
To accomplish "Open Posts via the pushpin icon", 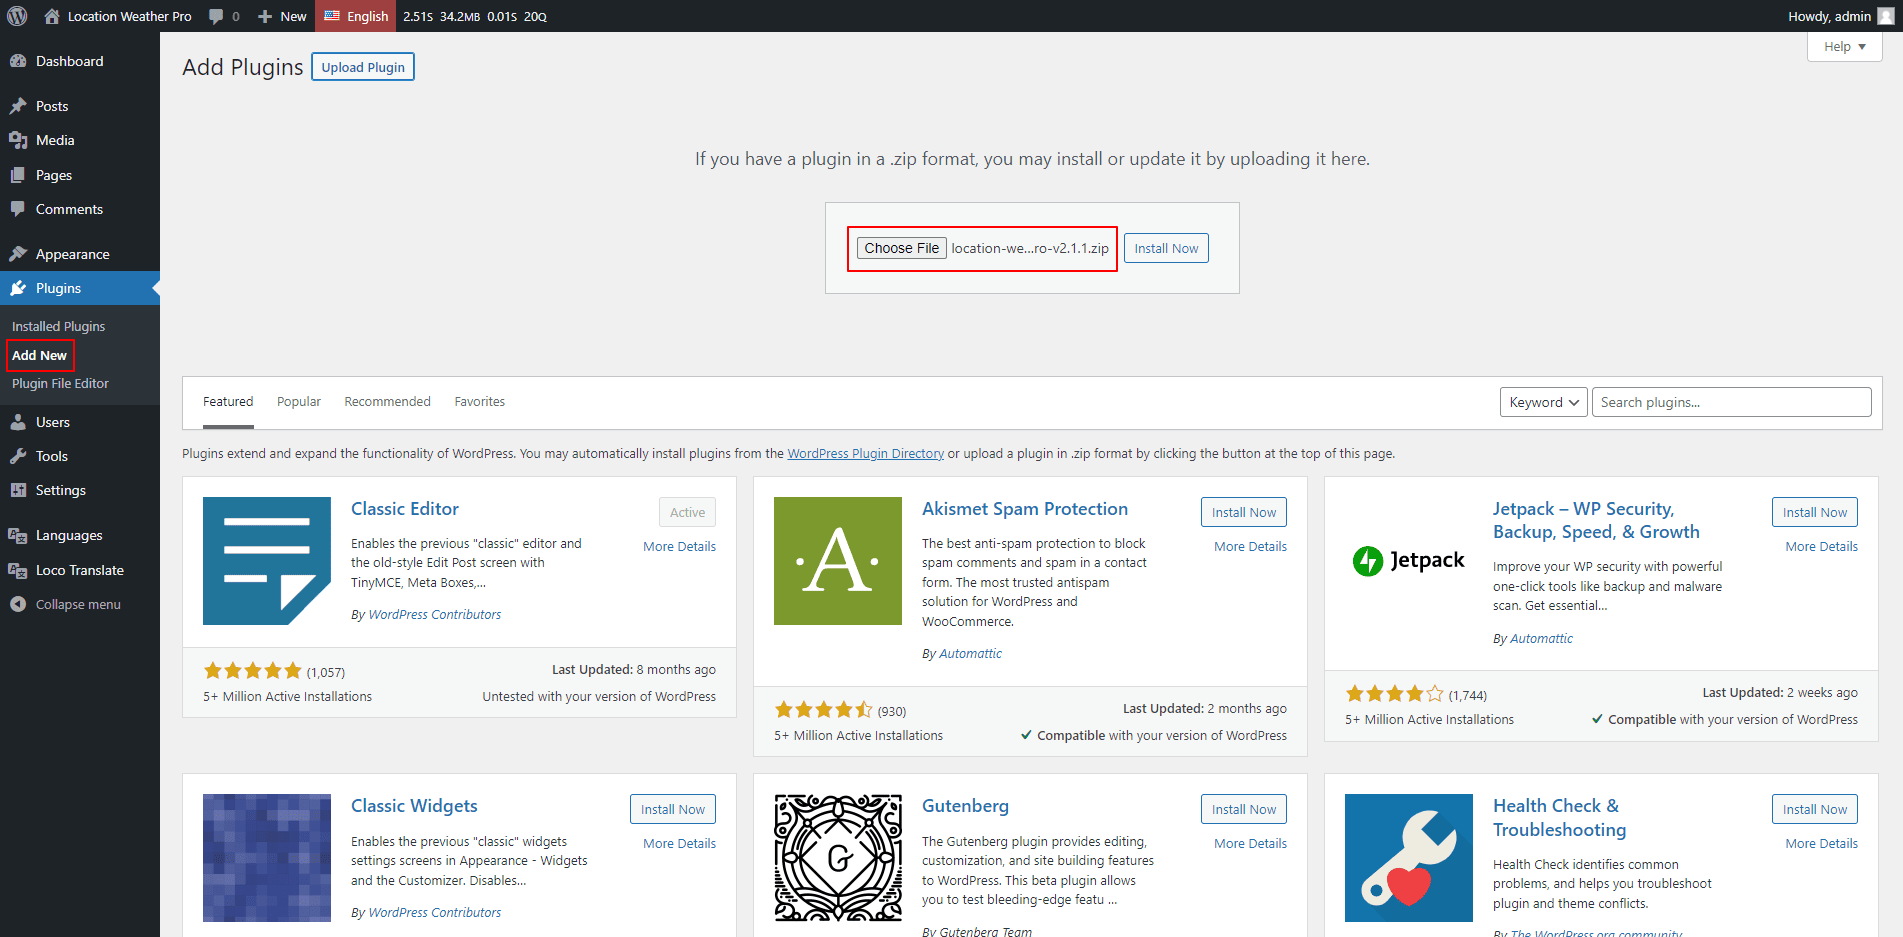I will point(18,106).
